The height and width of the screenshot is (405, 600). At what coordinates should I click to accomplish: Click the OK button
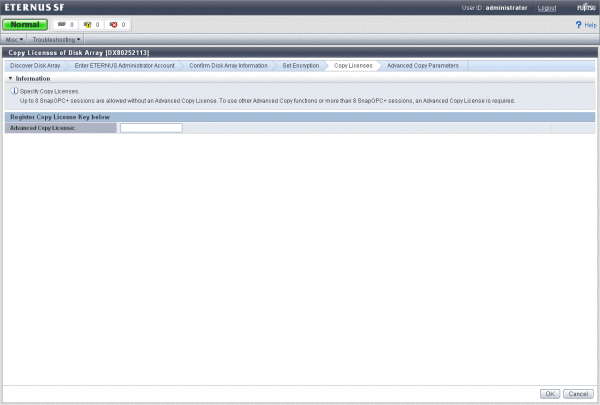click(550, 394)
